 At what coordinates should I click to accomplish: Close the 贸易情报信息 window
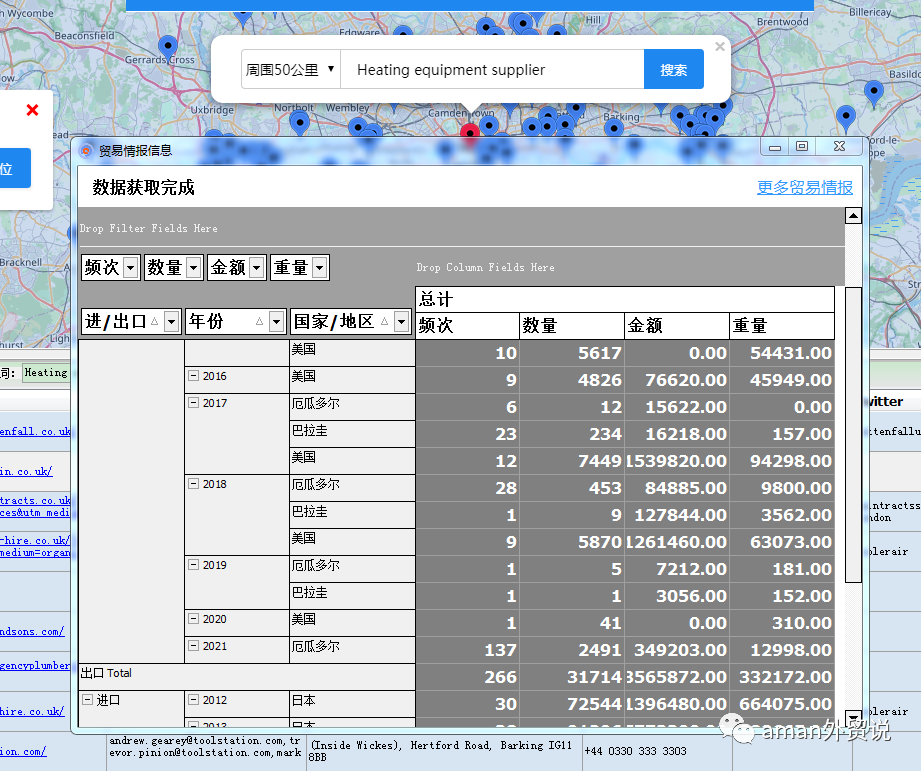coord(839,147)
